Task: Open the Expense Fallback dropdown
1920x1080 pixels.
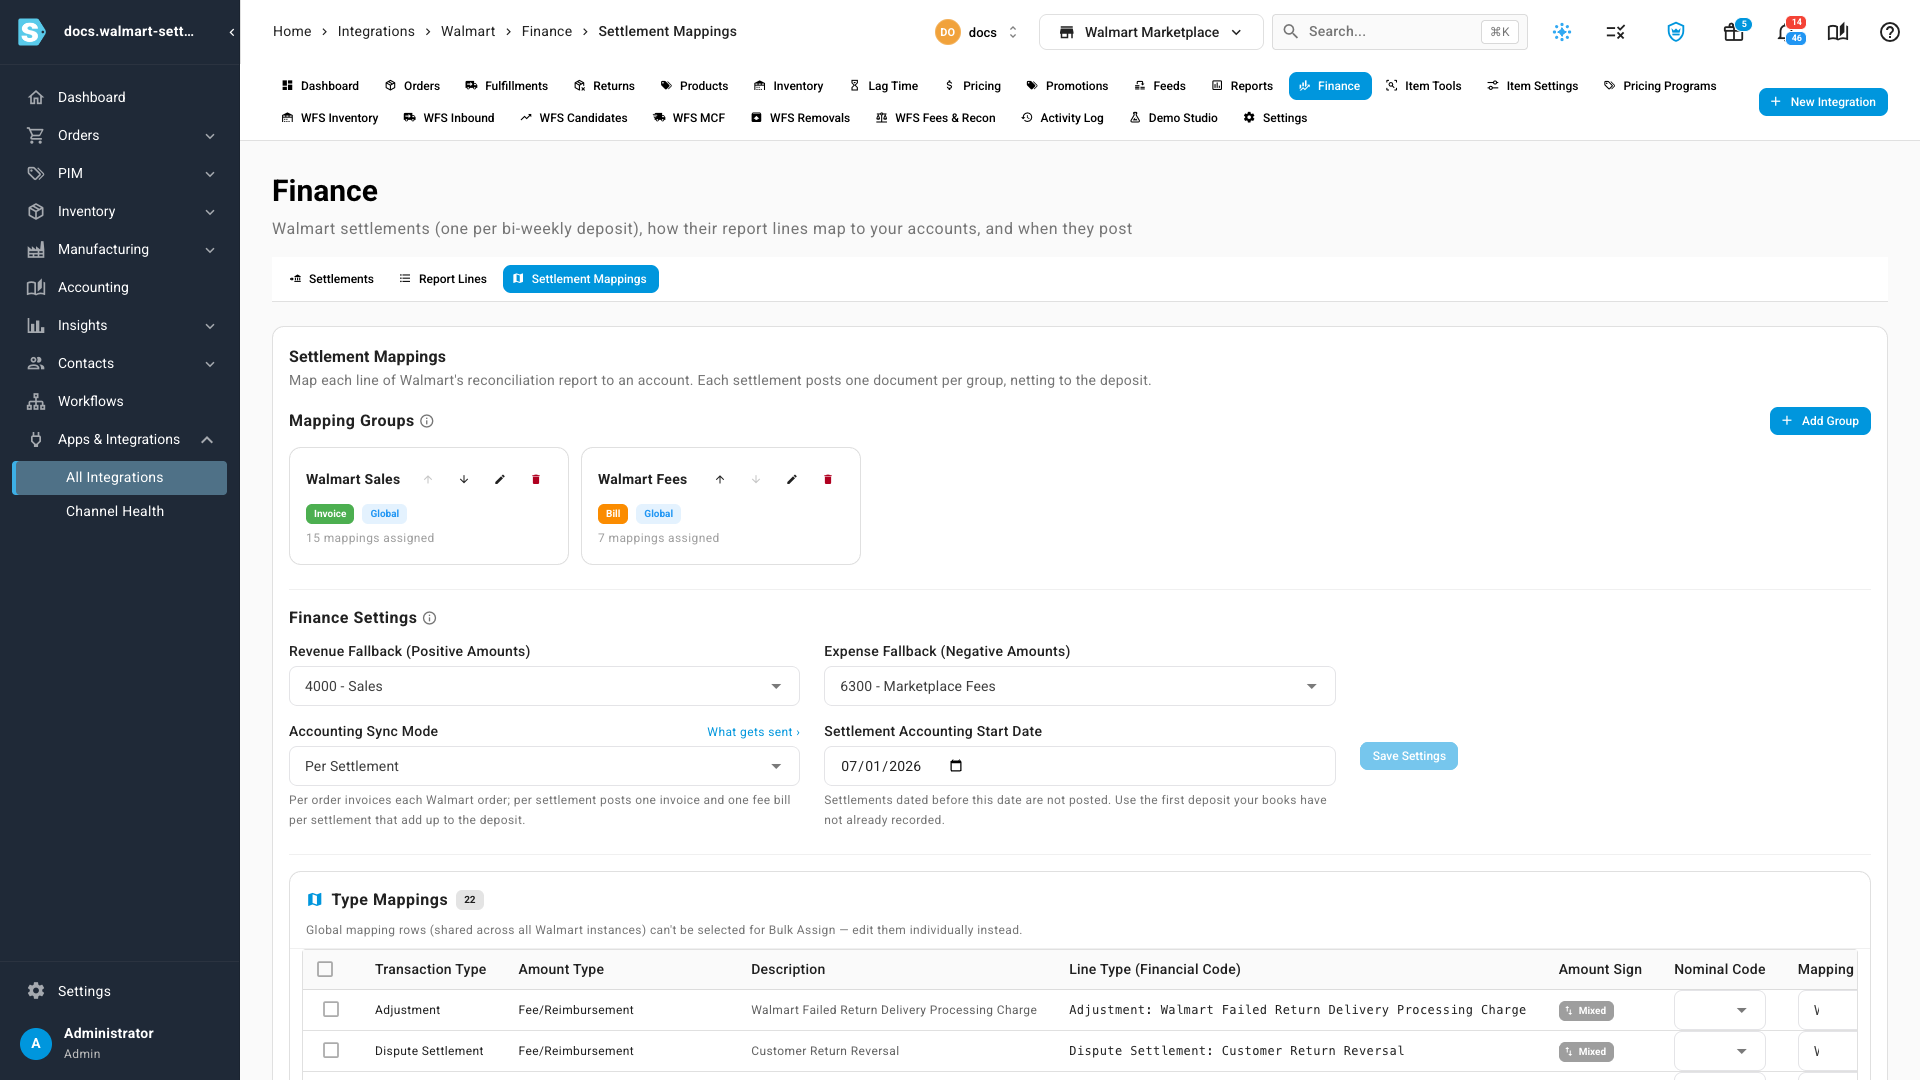Action: pyautogui.click(x=1080, y=686)
